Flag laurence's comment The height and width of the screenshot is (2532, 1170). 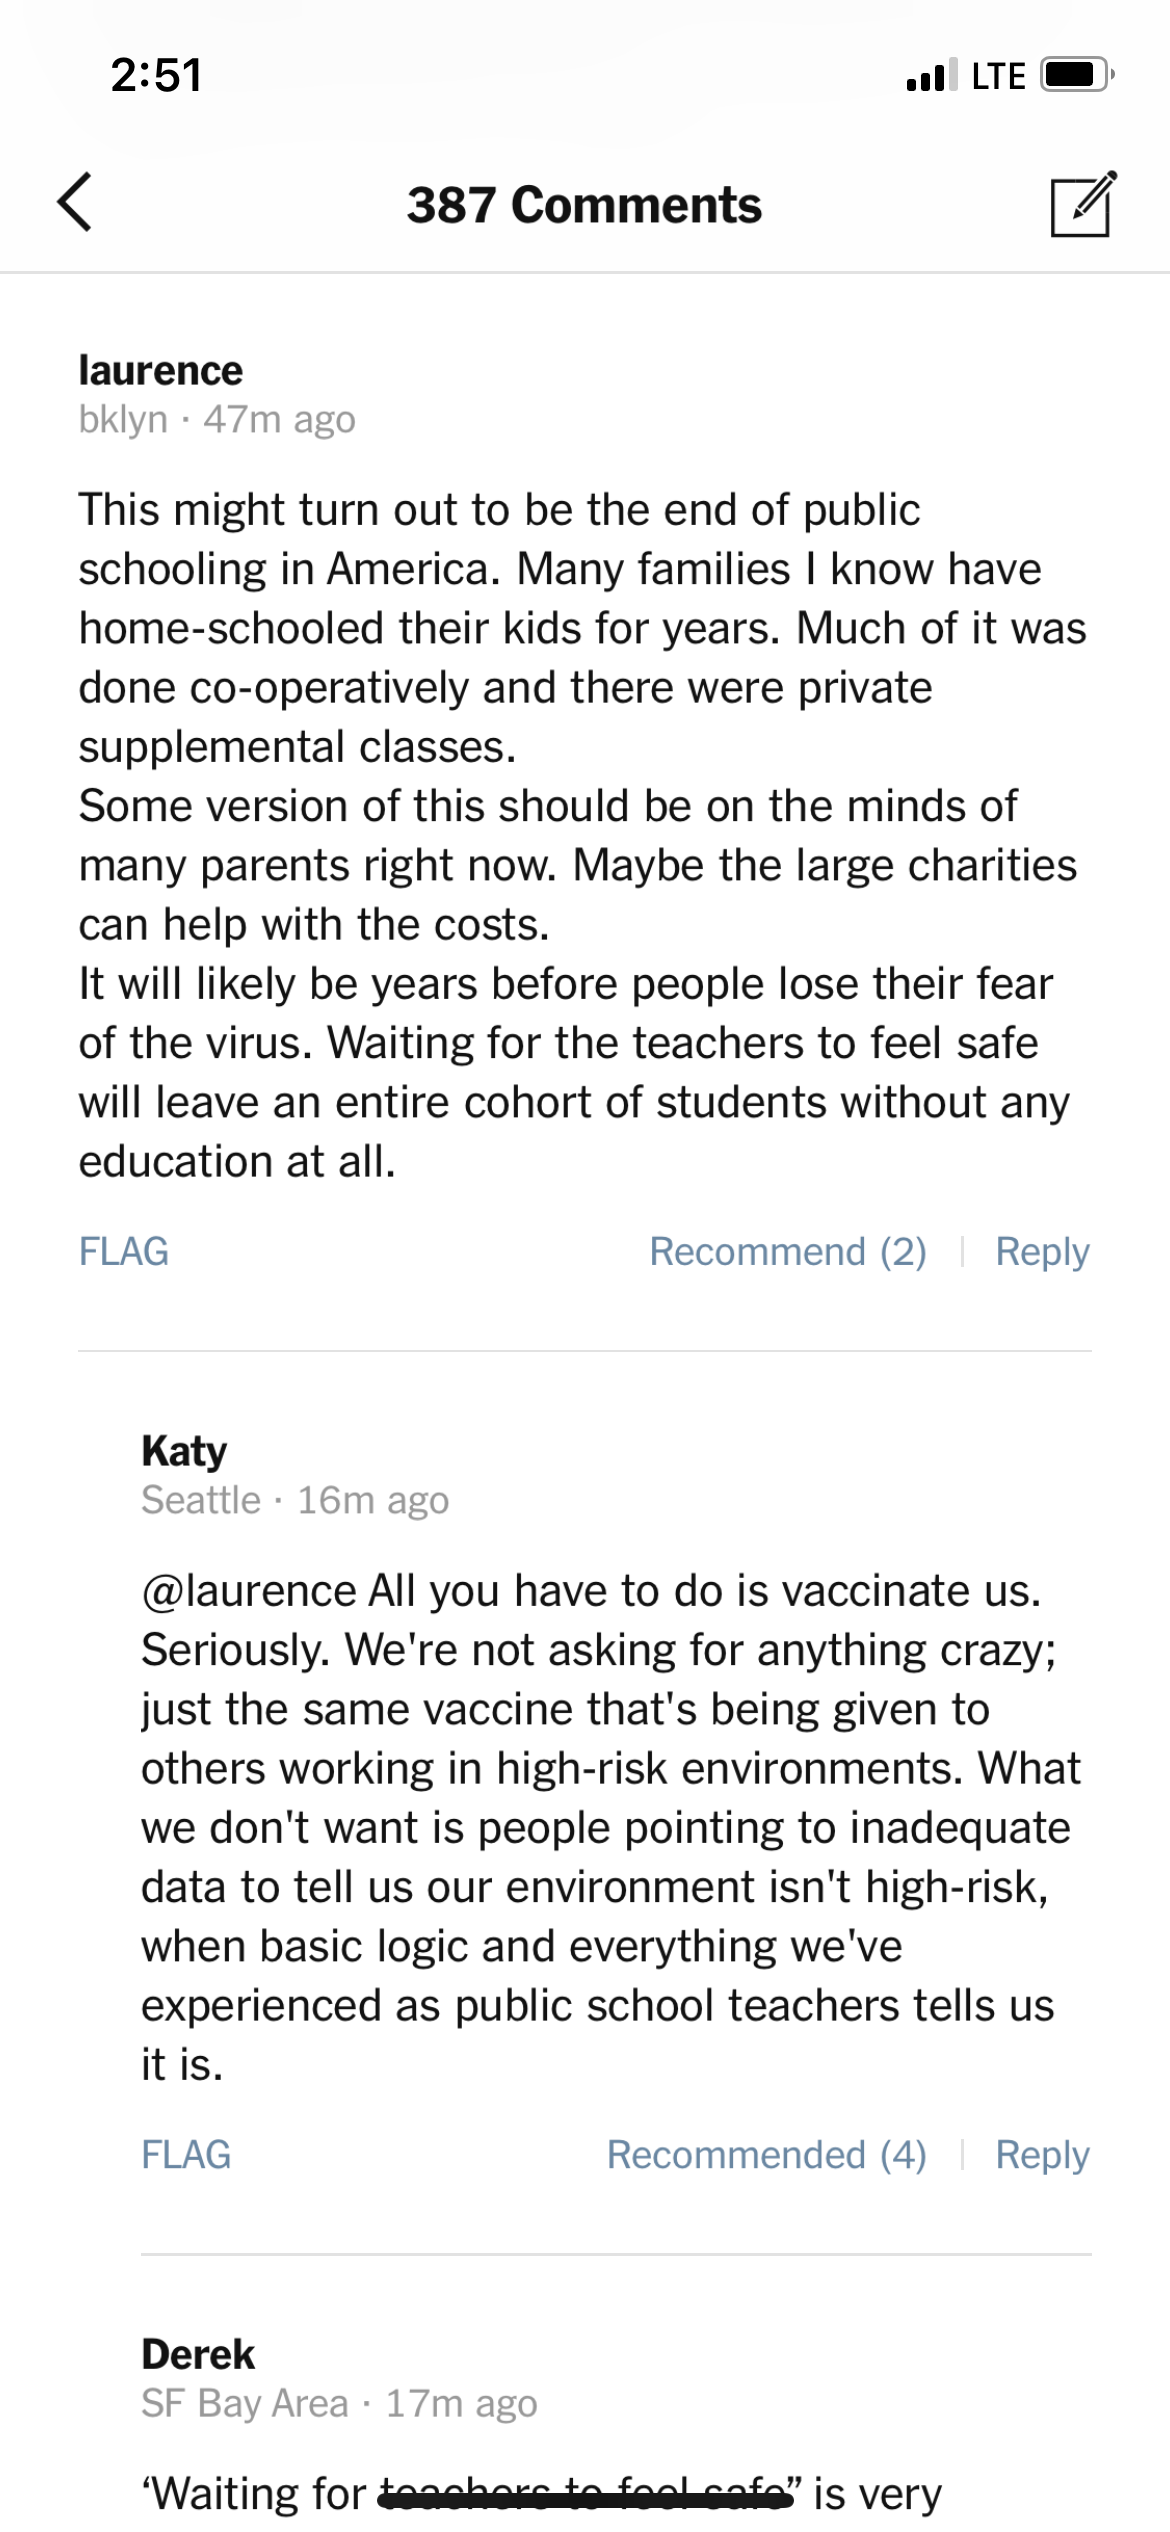[124, 1251]
